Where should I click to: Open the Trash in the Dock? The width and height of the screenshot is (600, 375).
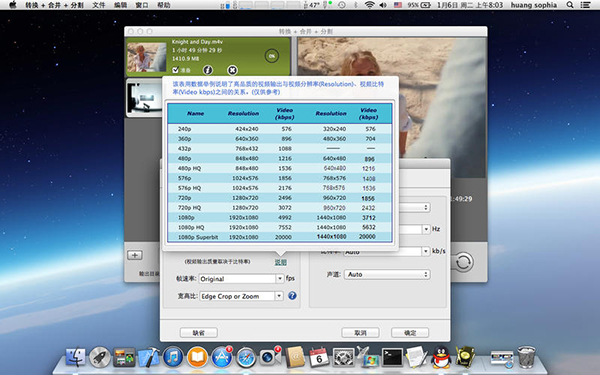coord(527,357)
